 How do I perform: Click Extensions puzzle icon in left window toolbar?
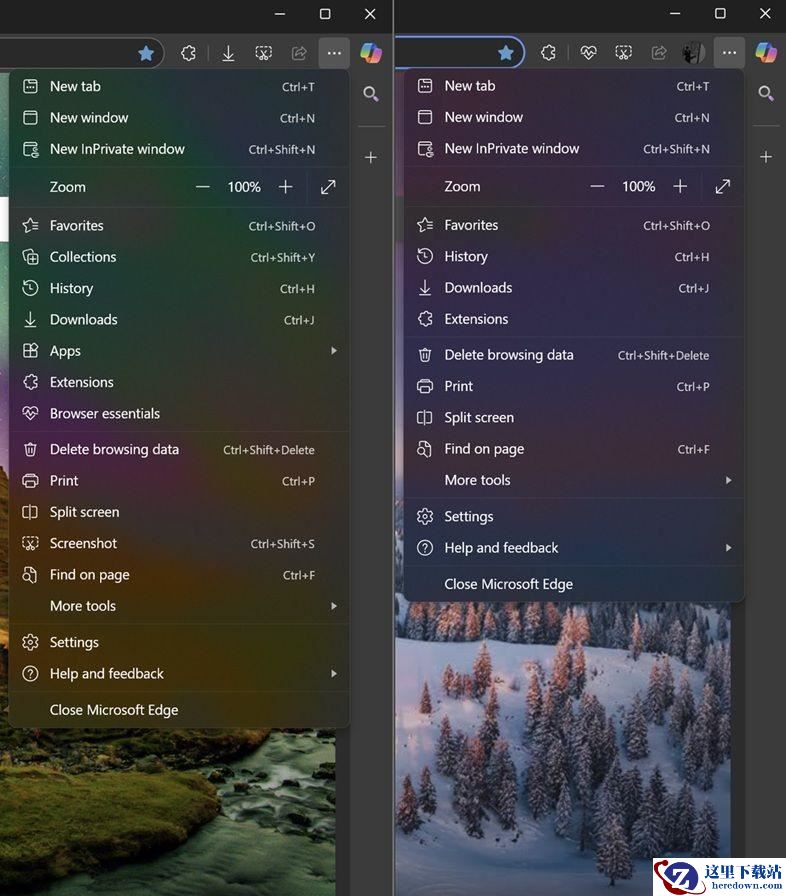[188, 53]
